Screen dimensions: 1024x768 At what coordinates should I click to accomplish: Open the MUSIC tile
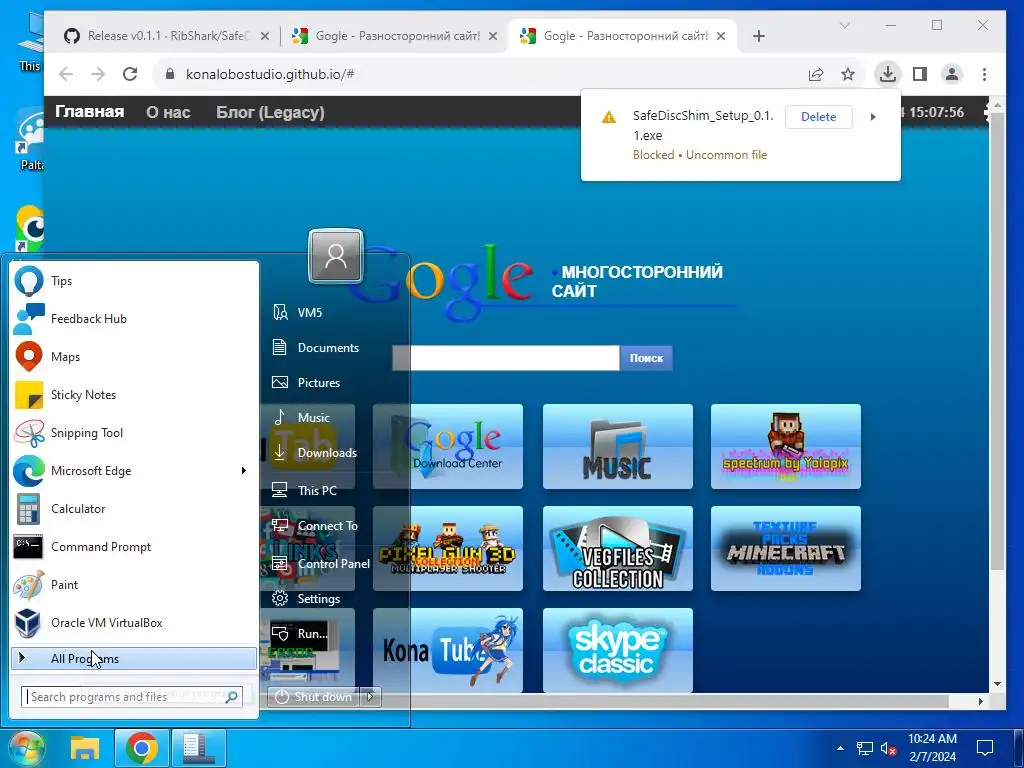click(x=618, y=447)
